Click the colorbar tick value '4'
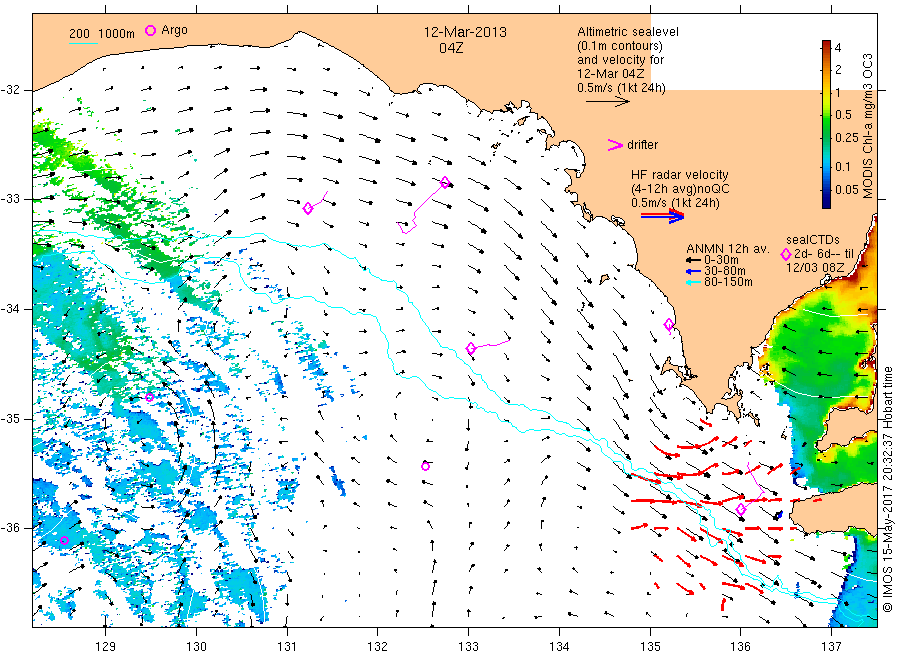The width and height of the screenshot is (900, 660). coord(838,48)
